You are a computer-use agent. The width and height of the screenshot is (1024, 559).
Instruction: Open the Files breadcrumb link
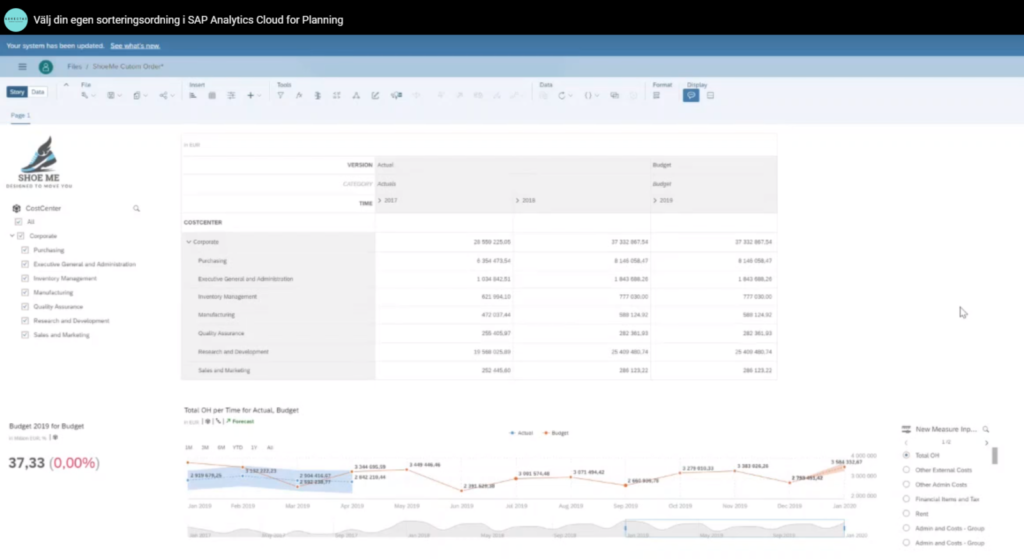[74, 67]
